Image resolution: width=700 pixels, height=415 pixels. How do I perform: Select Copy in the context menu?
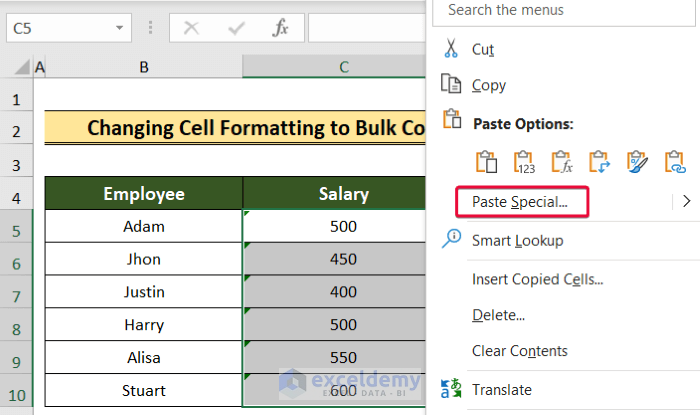point(488,85)
